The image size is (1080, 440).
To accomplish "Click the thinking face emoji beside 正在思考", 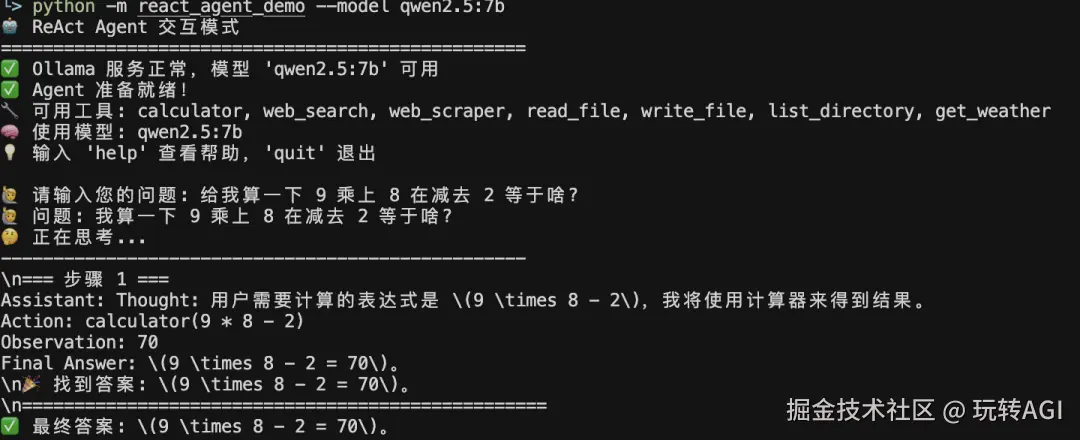I will click(x=10, y=238).
